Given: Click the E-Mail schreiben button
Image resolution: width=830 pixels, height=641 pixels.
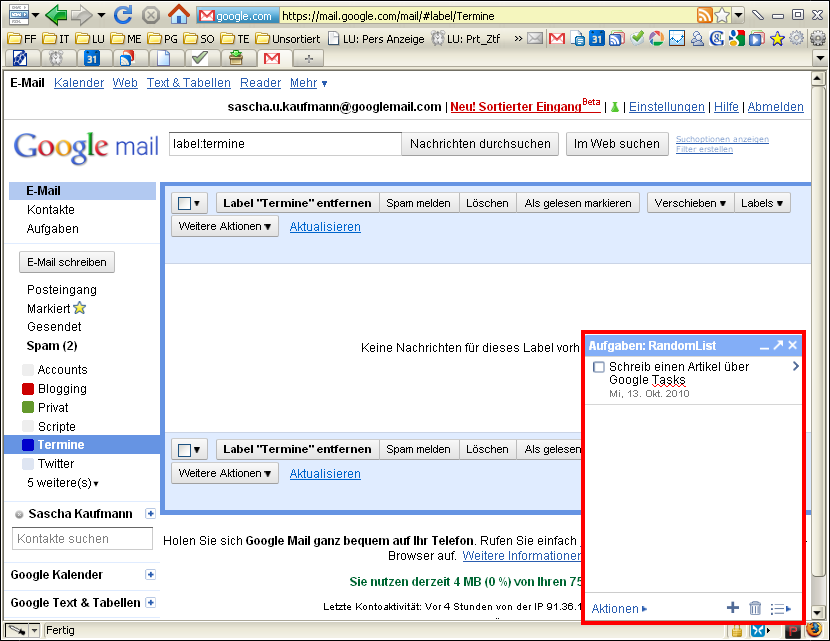Looking at the screenshot, I should point(67,262).
